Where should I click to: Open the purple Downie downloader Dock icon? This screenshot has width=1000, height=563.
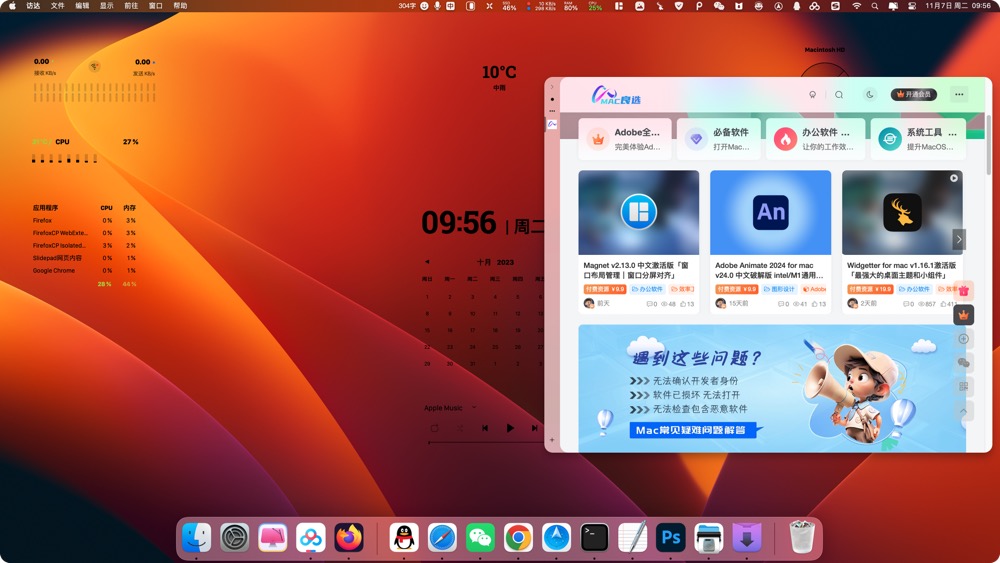(747, 537)
